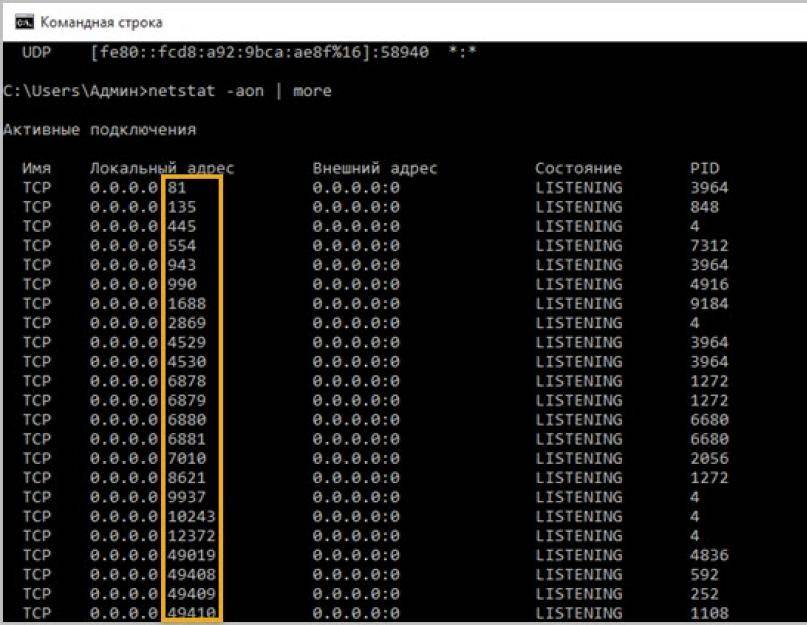Click the 'Имя' column header
Viewport: 807px width, 625px height.
point(37,168)
